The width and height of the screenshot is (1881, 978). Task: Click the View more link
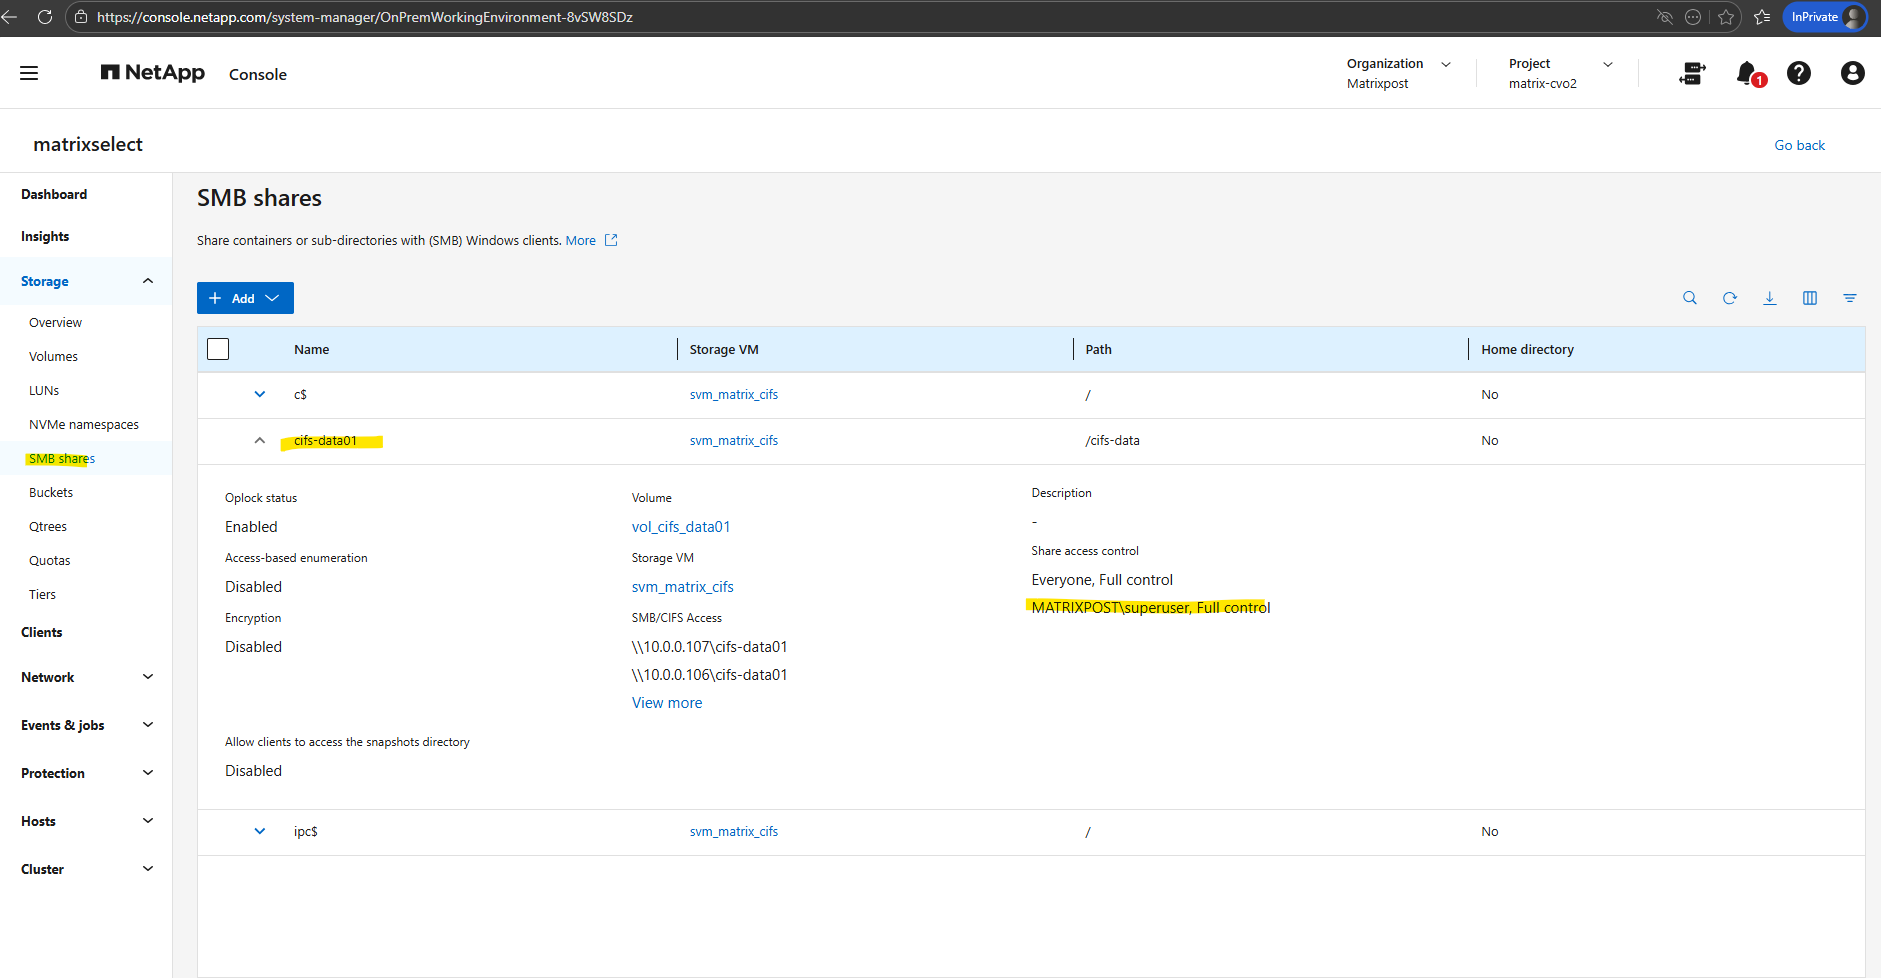tap(667, 703)
